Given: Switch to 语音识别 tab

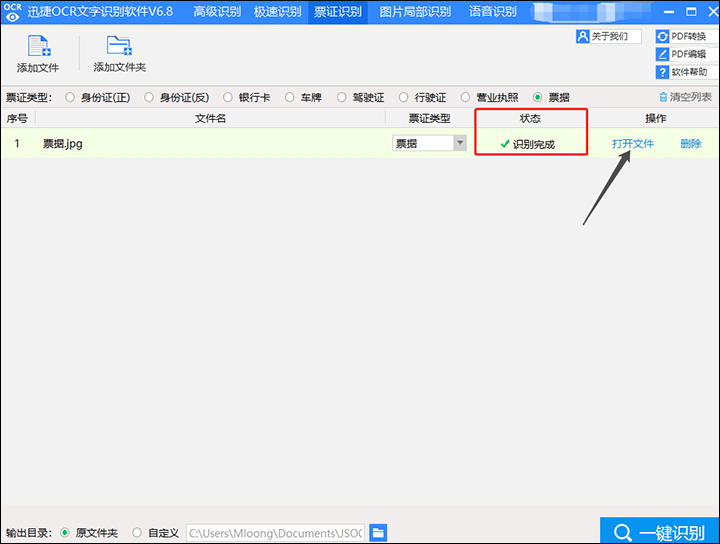Looking at the screenshot, I should pyautogui.click(x=493, y=12).
